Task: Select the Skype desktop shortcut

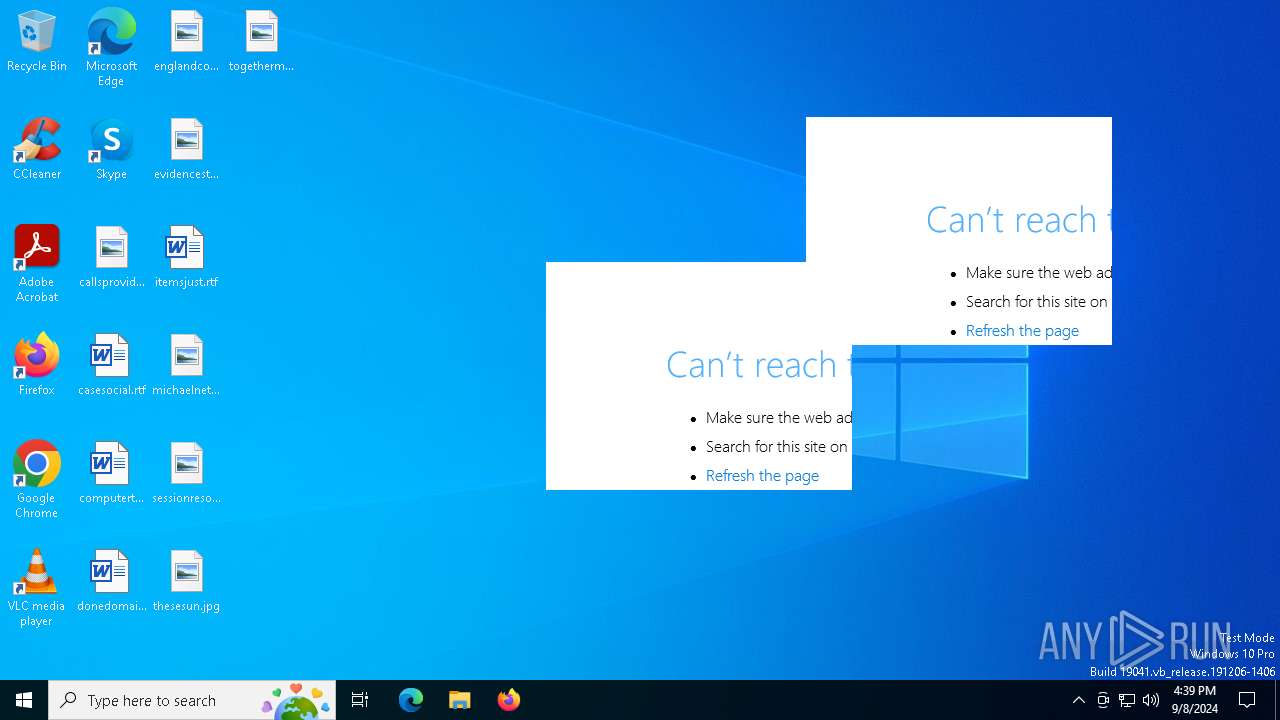Action: pos(111,150)
